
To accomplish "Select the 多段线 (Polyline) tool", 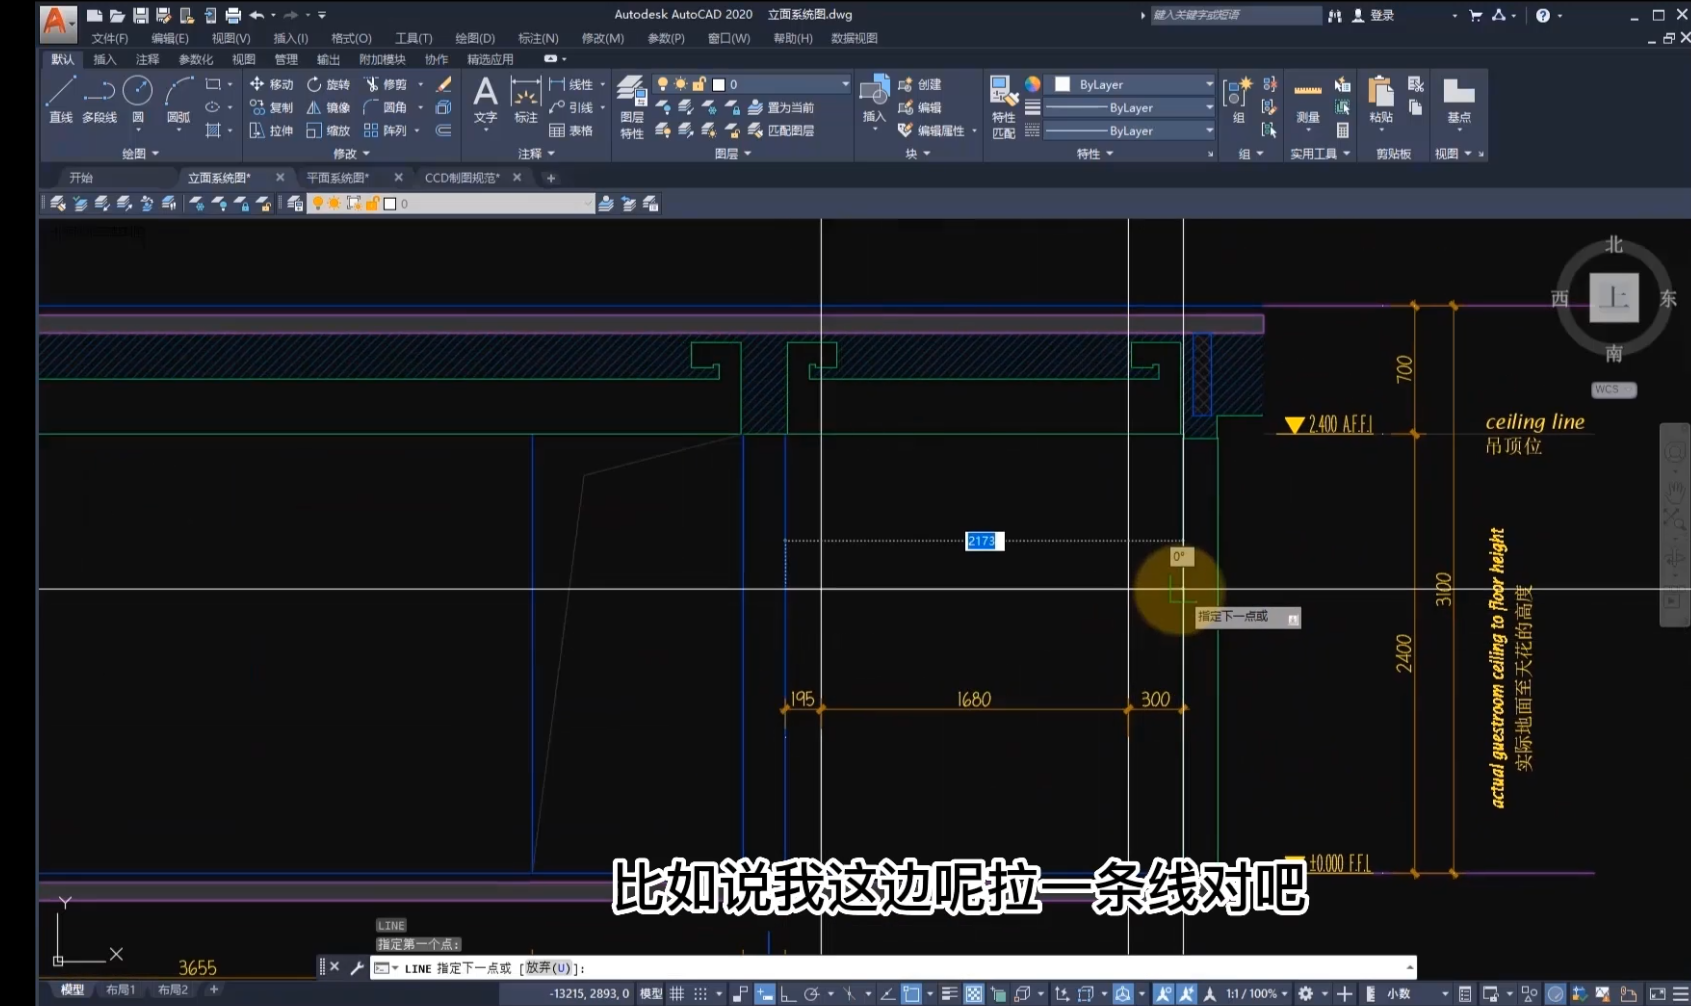I will coord(99,99).
